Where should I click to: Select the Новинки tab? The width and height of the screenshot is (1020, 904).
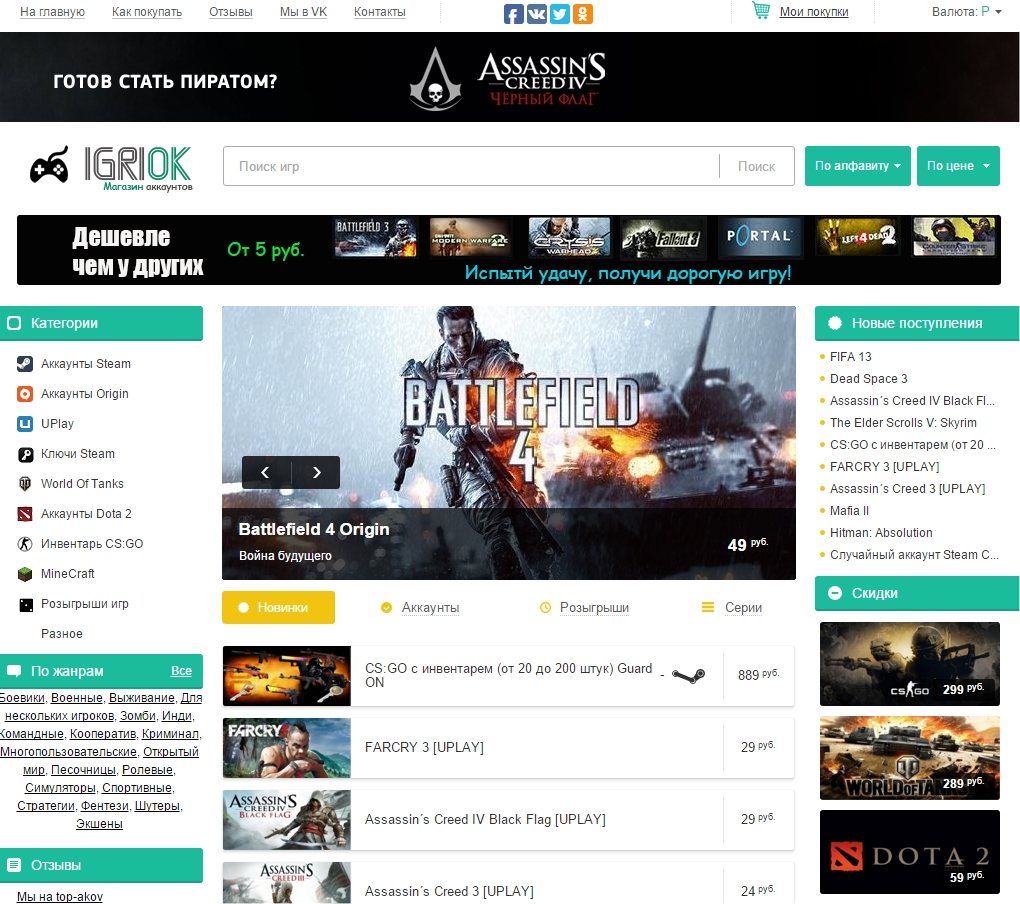pyautogui.click(x=278, y=607)
